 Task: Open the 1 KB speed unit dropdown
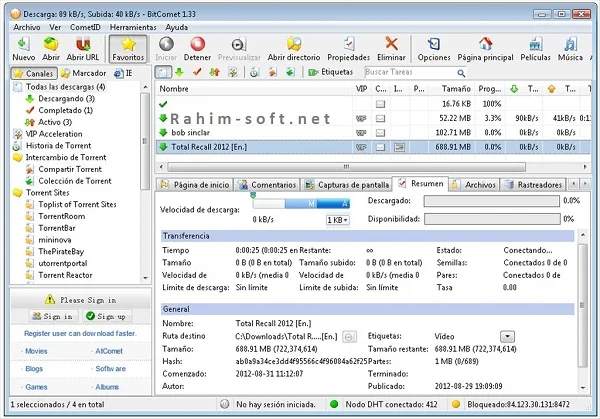pos(338,220)
